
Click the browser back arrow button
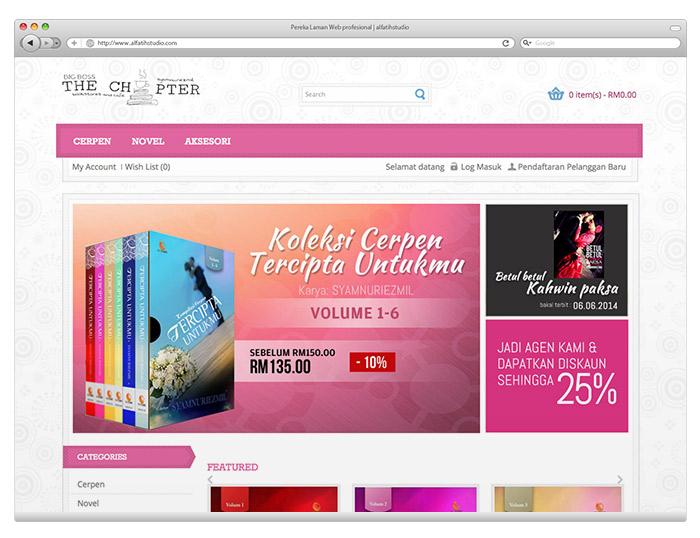[x=29, y=43]
